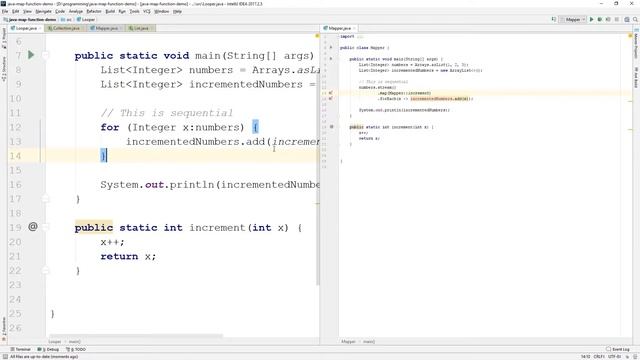Image resolution: width=640 pixels, height=360 pixels.
Task: Click the src breadcrumb in navigation bar
Action: click(67, 19)
